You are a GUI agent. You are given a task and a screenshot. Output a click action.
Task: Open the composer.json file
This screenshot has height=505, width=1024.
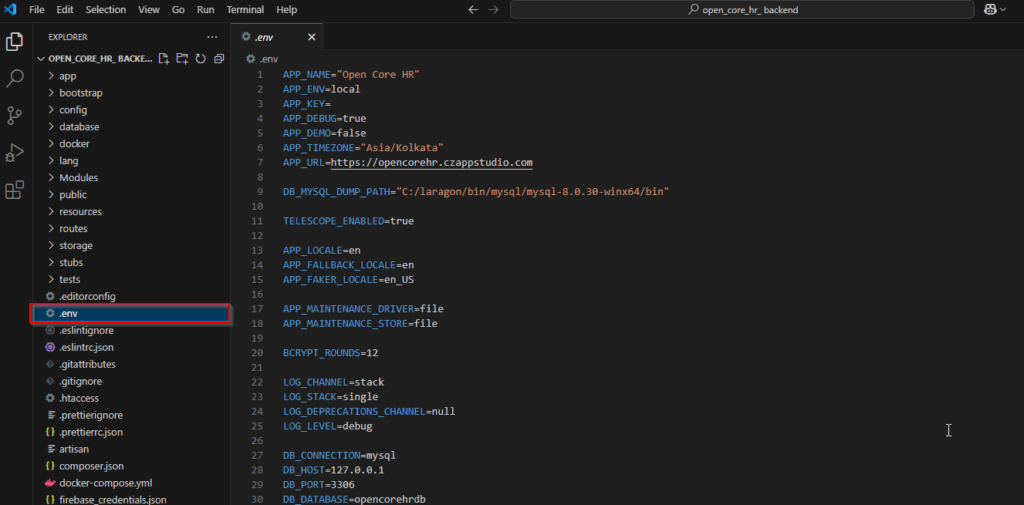tap(131, 466)
